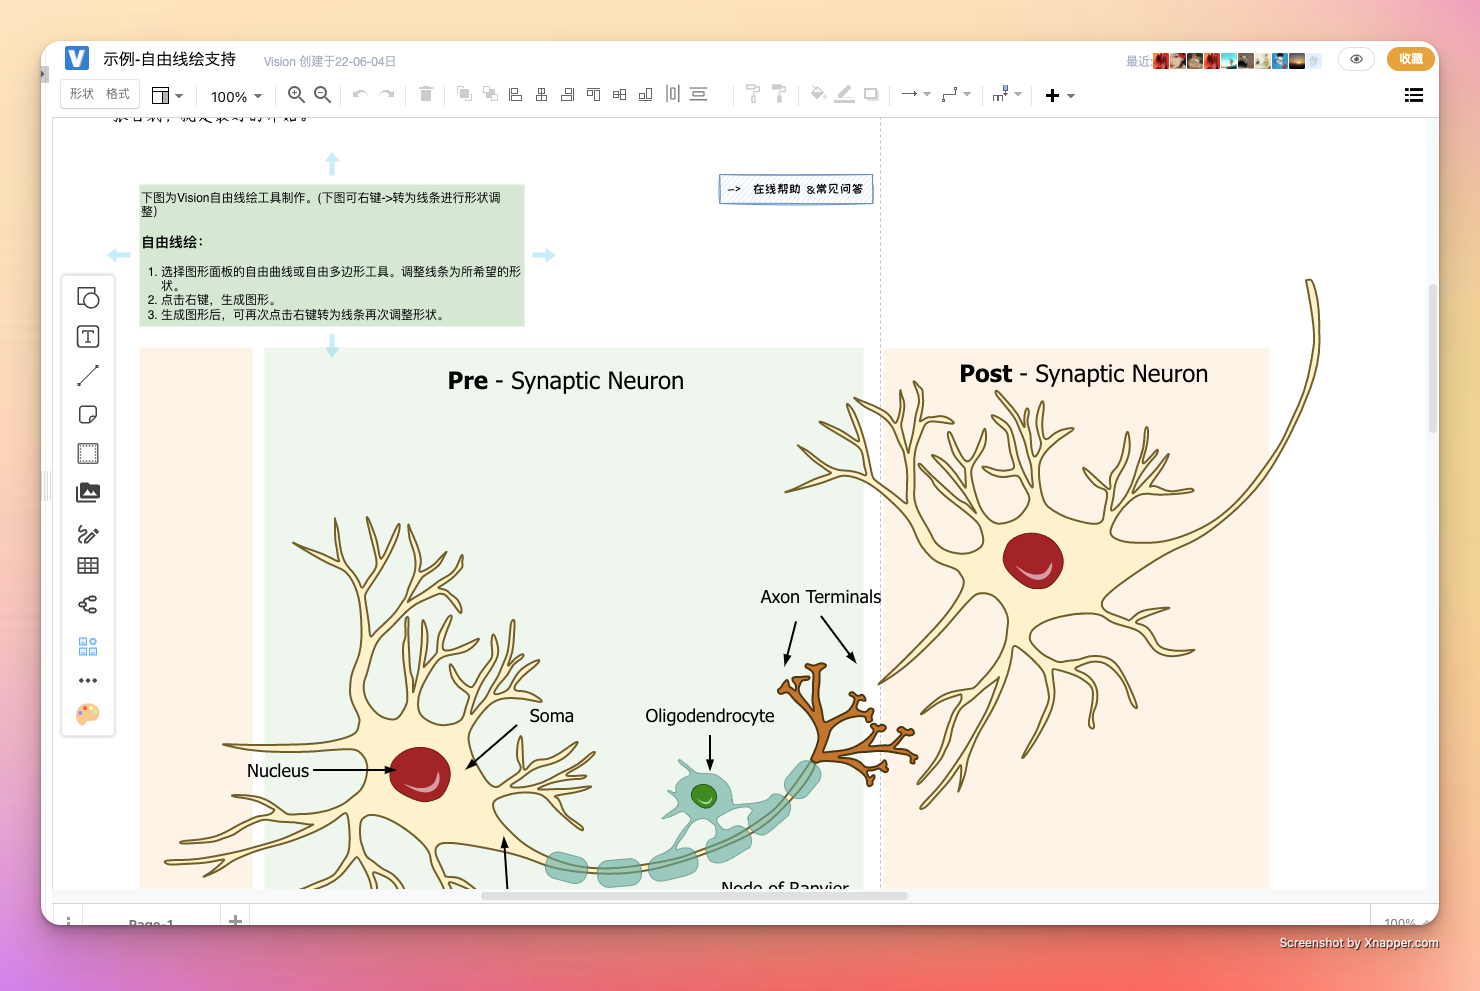Align shapes to horizontal center

point(542,94)
